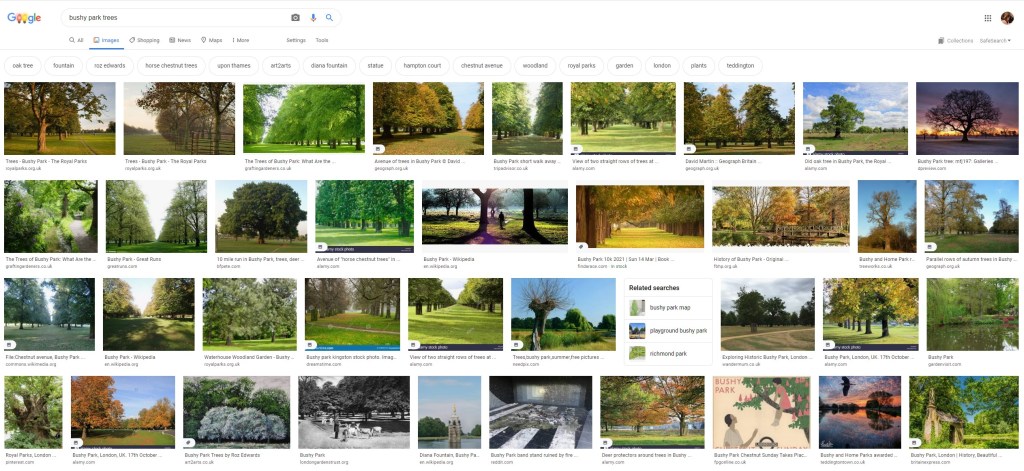Start voice search with the microphone icon

point(313,18)
